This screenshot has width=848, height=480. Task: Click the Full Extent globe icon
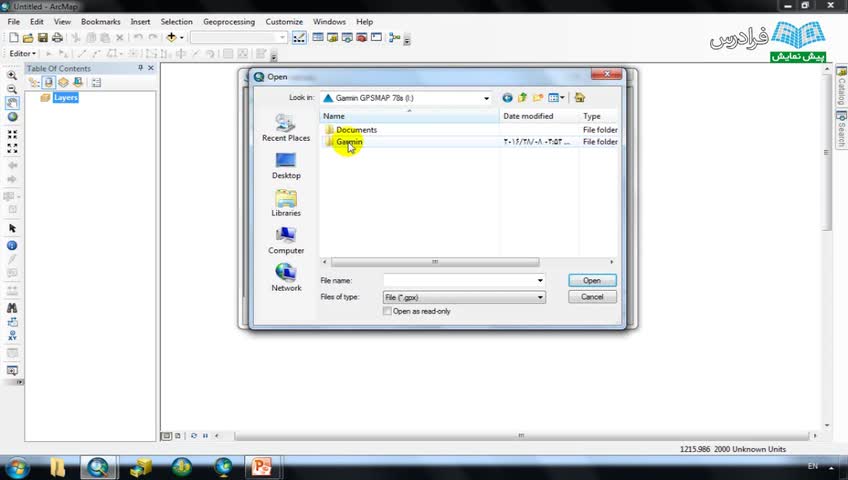12,117
